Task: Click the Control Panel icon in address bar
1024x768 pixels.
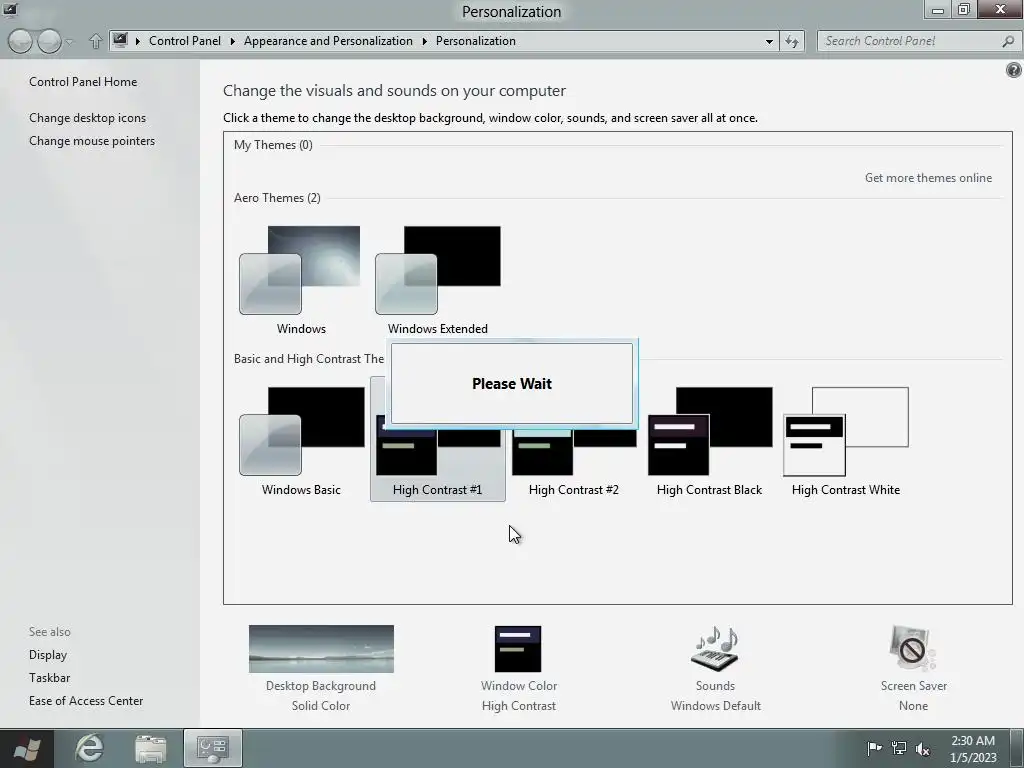Action: [120, 40]
